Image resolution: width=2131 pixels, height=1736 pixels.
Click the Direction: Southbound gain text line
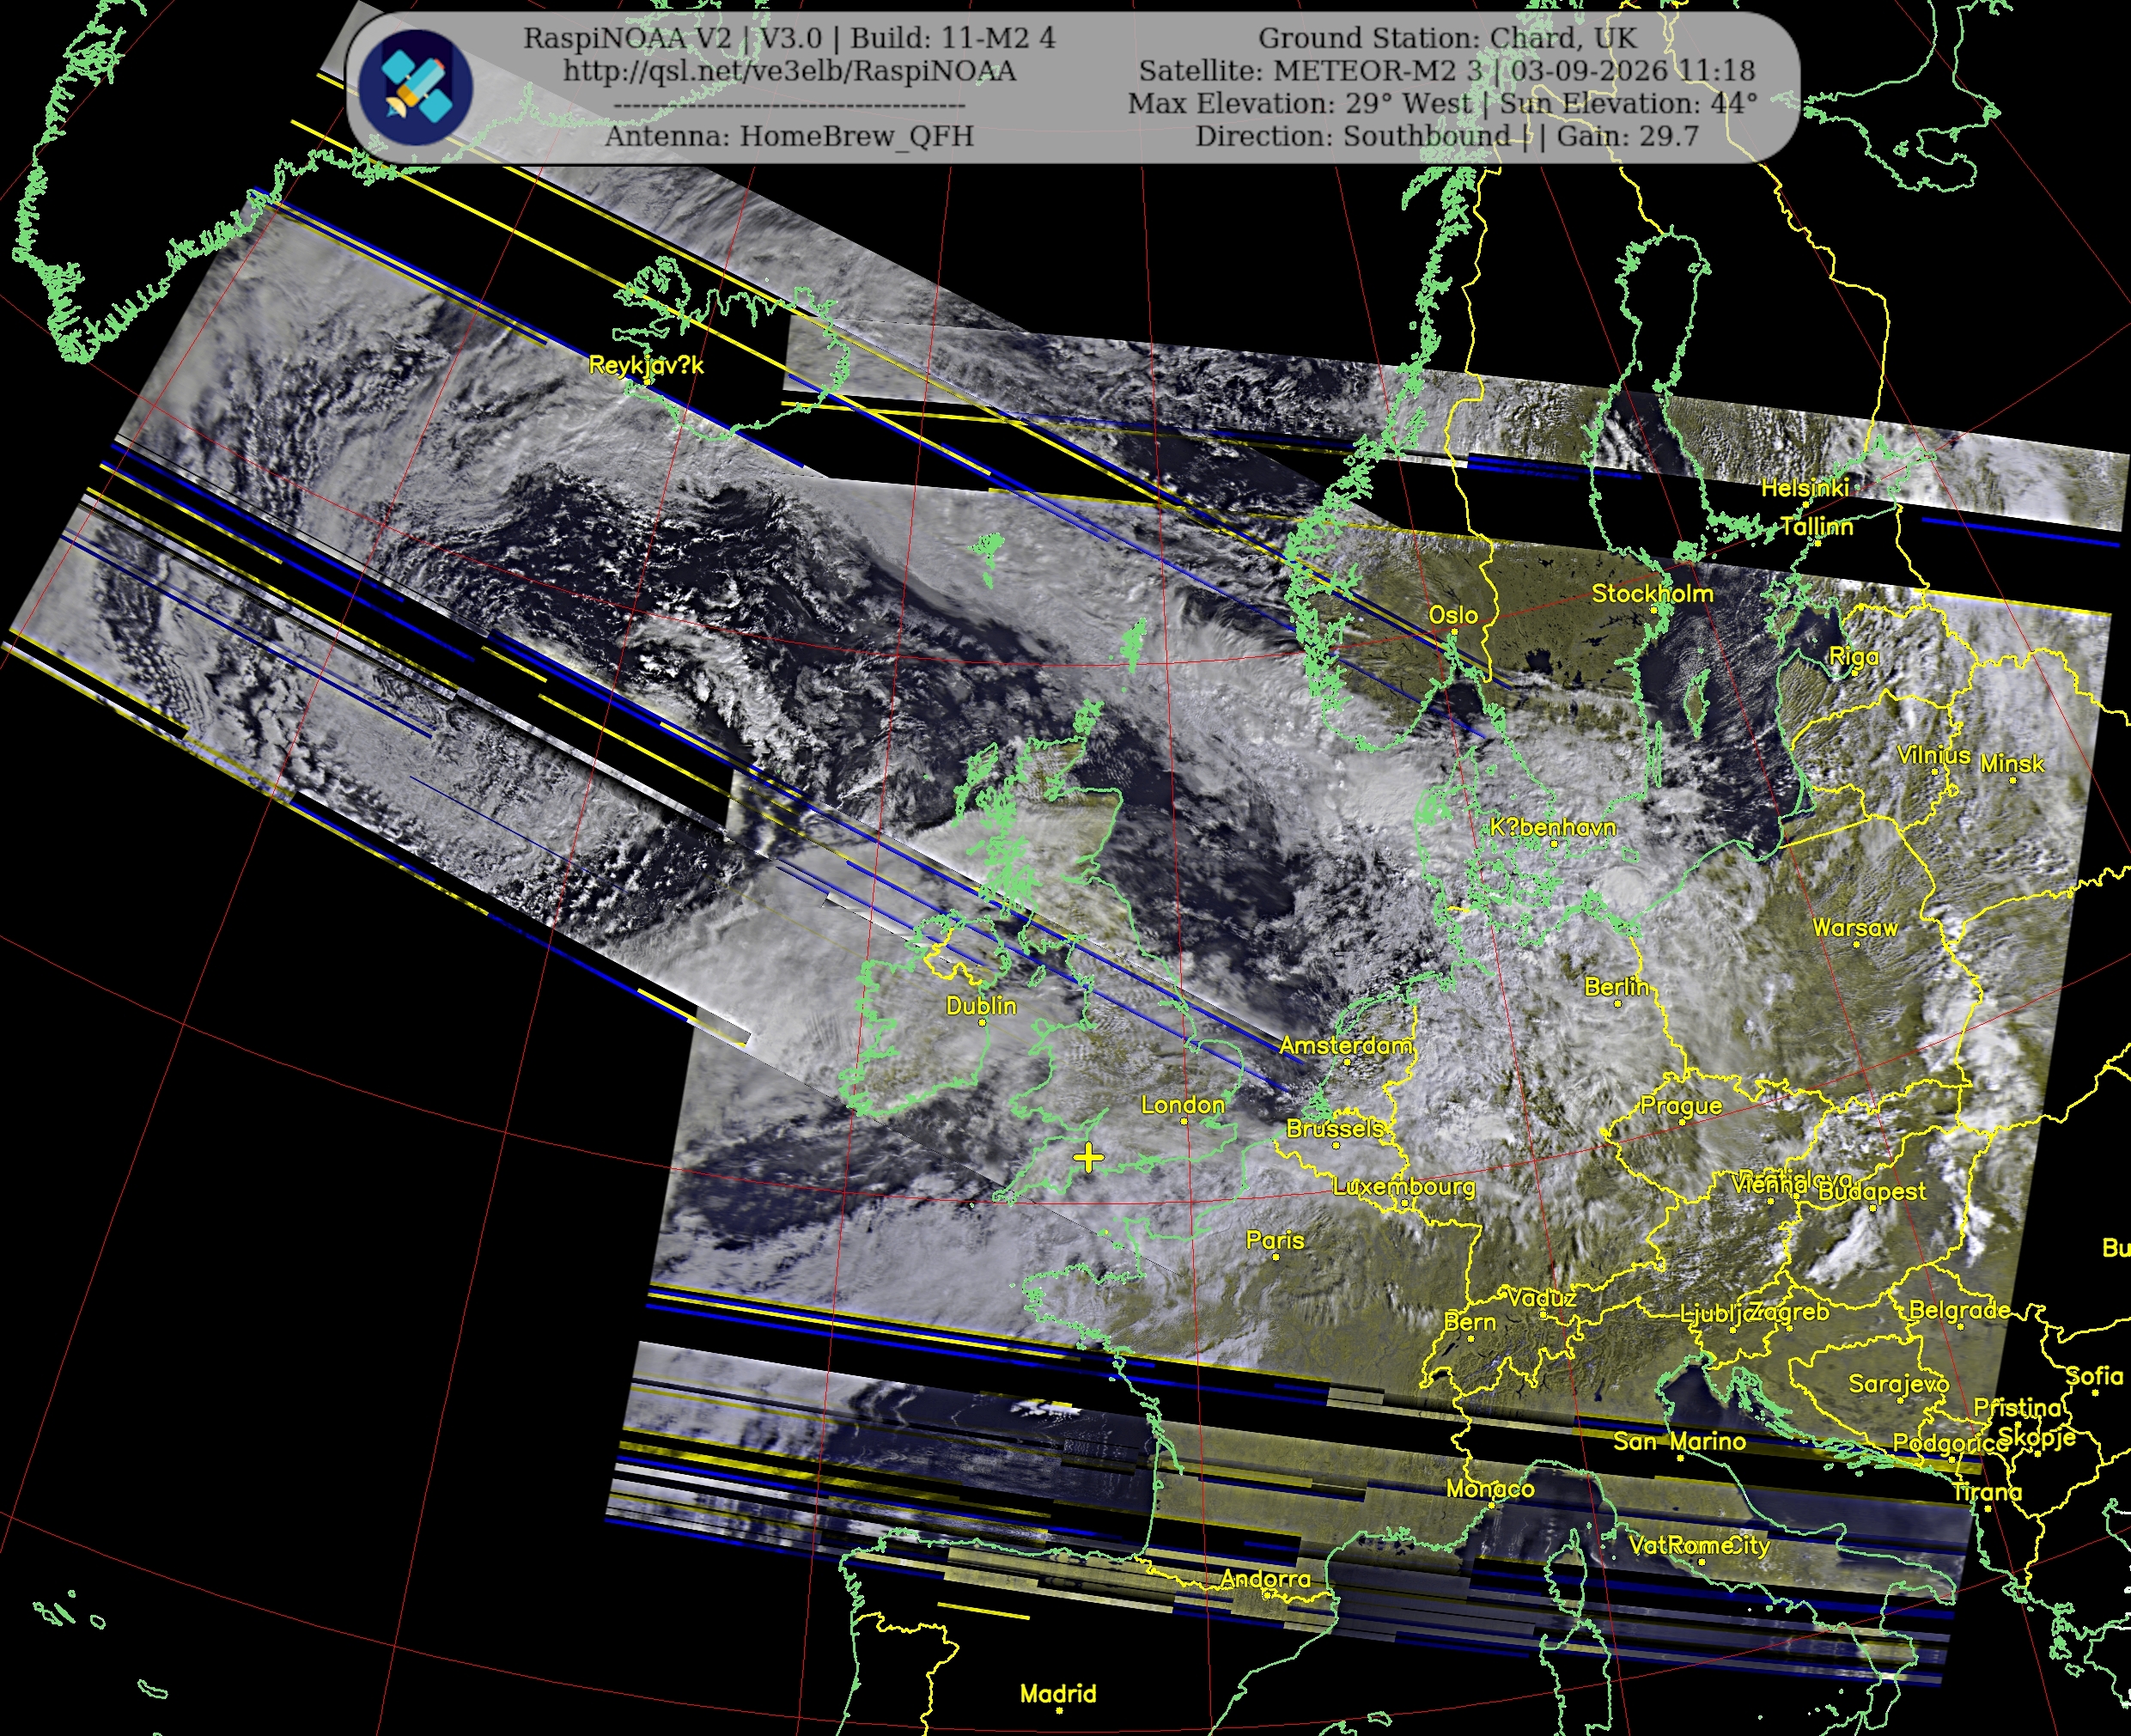(x=1447, y=136)
